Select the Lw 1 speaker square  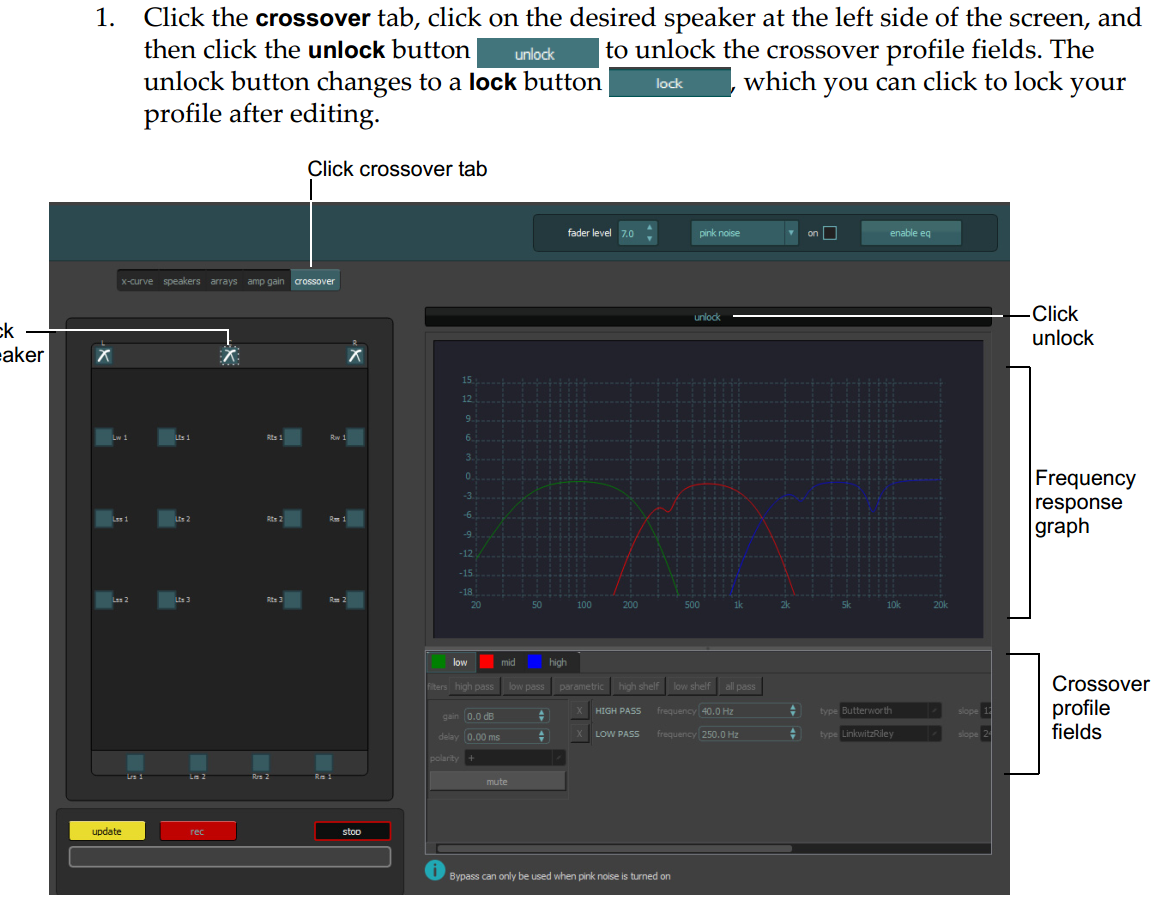pos(104,437)
